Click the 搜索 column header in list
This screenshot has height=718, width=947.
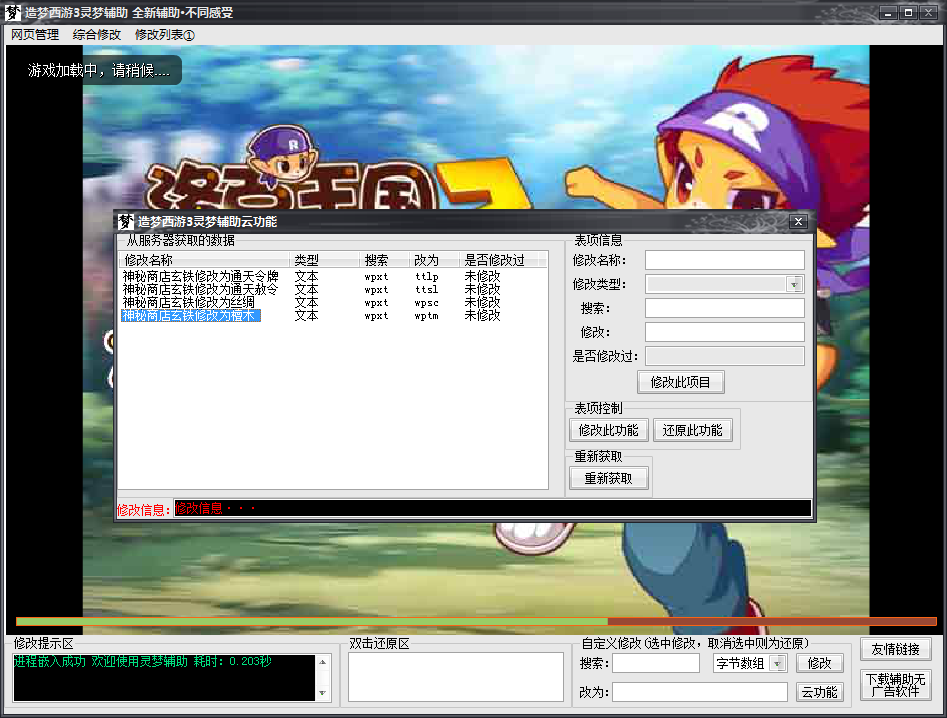click(385, 260)
